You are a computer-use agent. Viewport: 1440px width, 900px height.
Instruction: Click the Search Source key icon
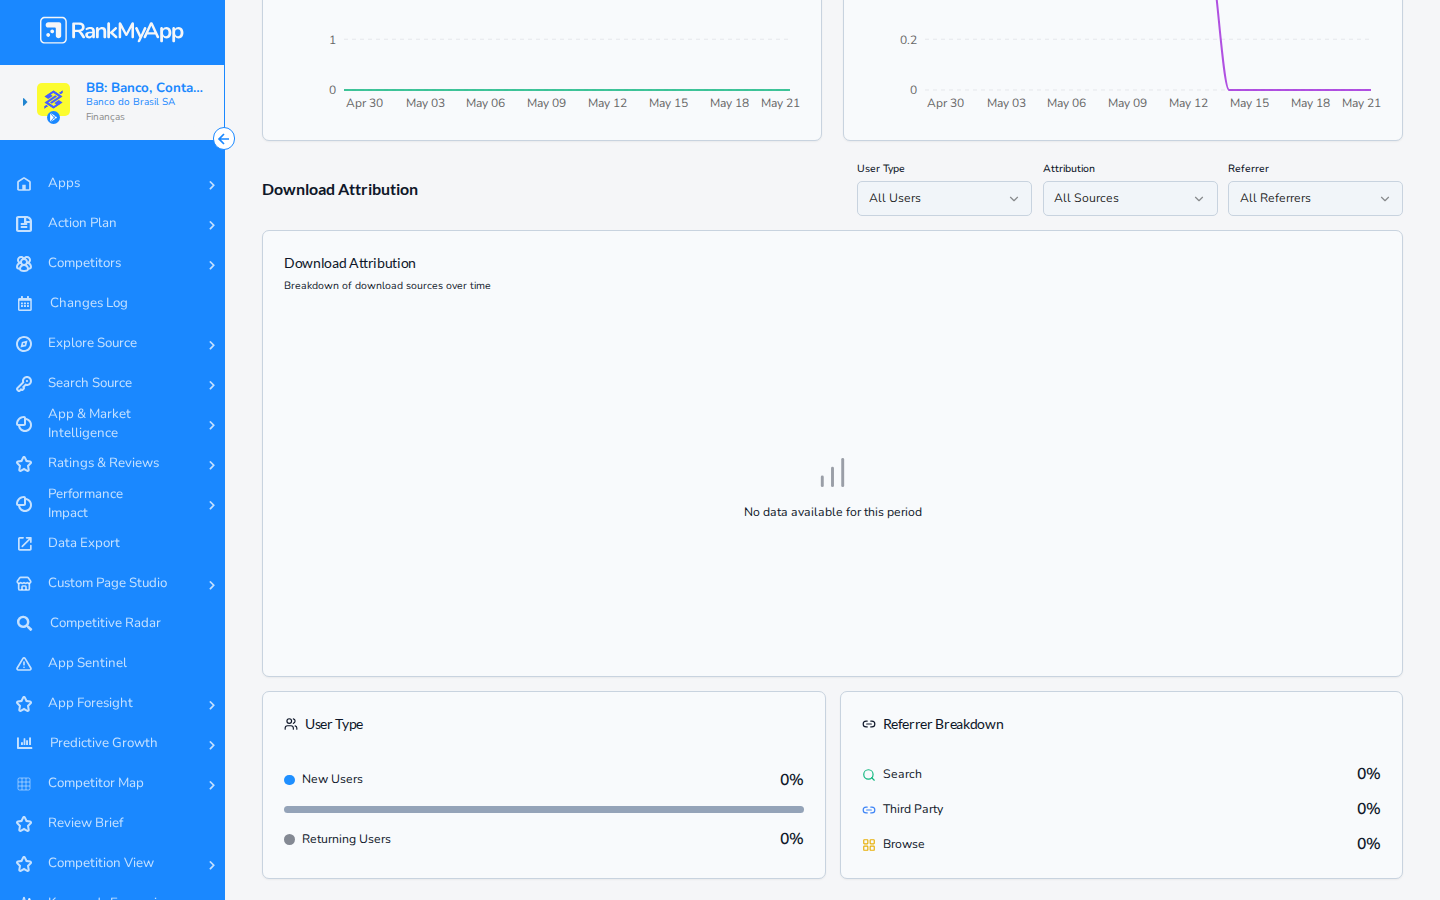pos(24,384)
